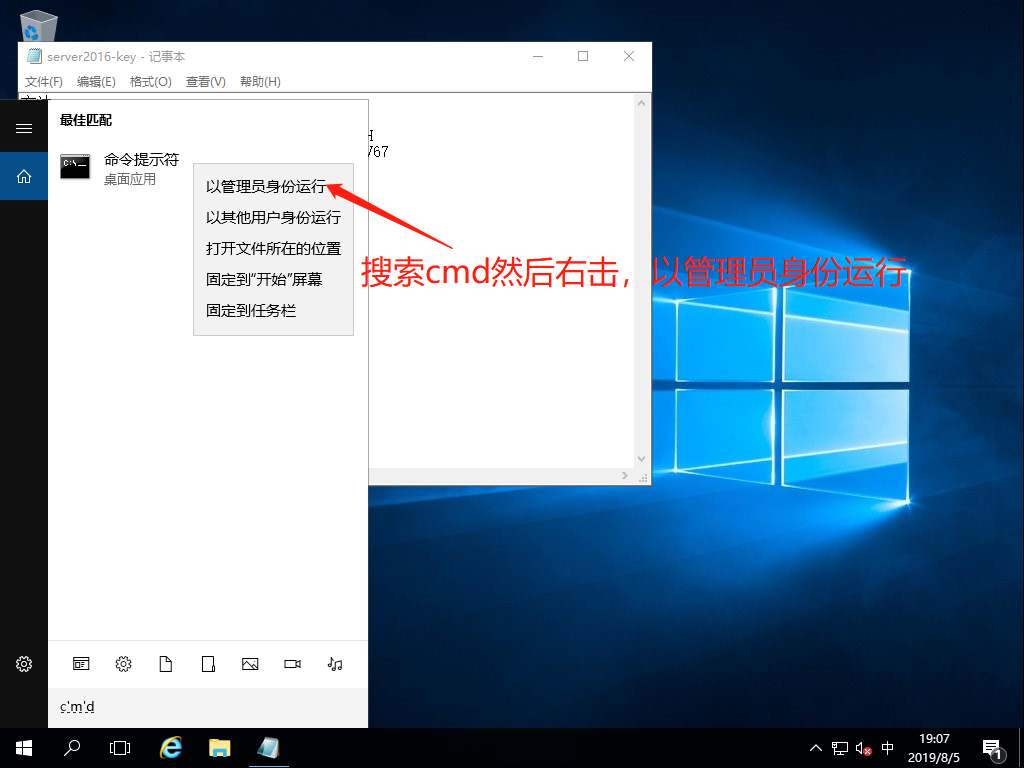This screenshot has height=768, width=1024.
Task: Open Notepad's Help menu 帮助(H)
Action: tap(261, 82)
